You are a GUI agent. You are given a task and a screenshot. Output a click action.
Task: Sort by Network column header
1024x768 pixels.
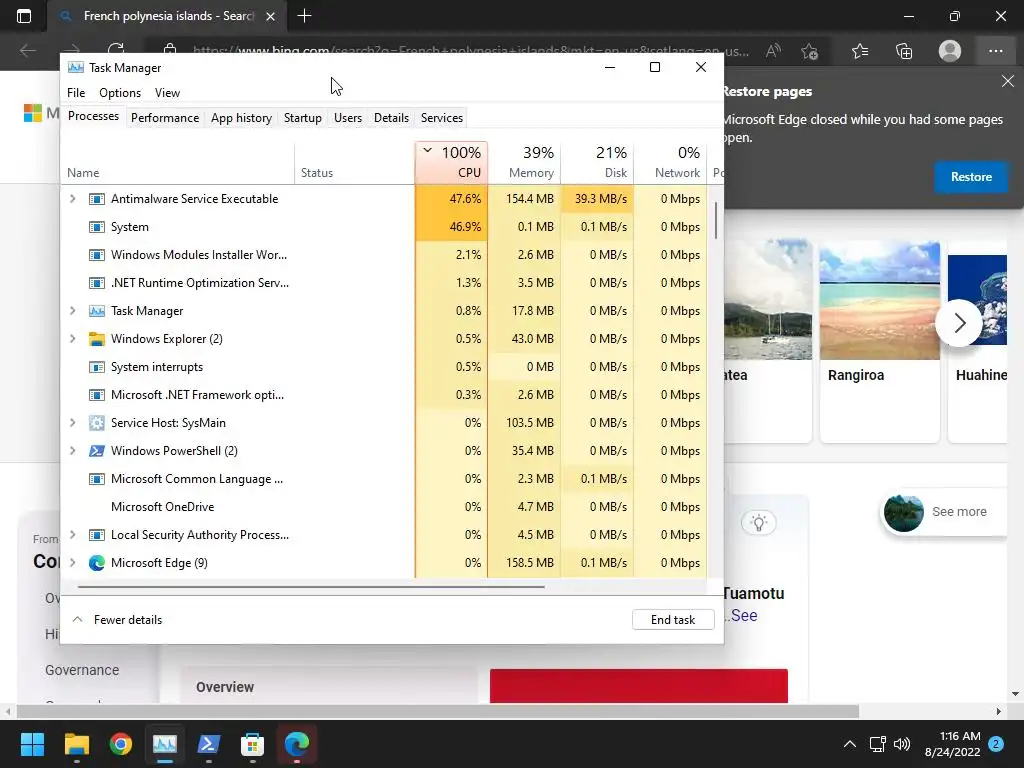[x=671, y=163]
